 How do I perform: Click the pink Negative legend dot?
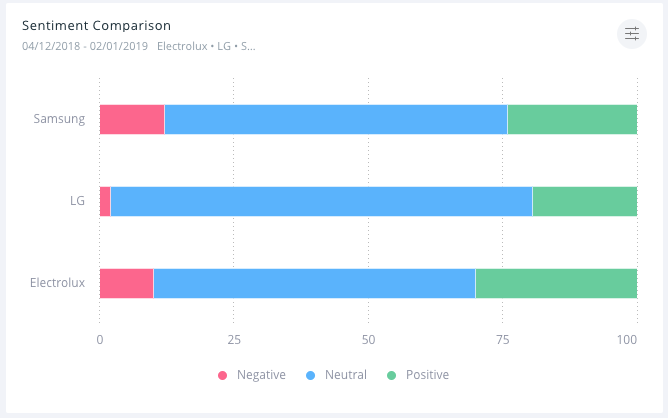pos(223,376)
